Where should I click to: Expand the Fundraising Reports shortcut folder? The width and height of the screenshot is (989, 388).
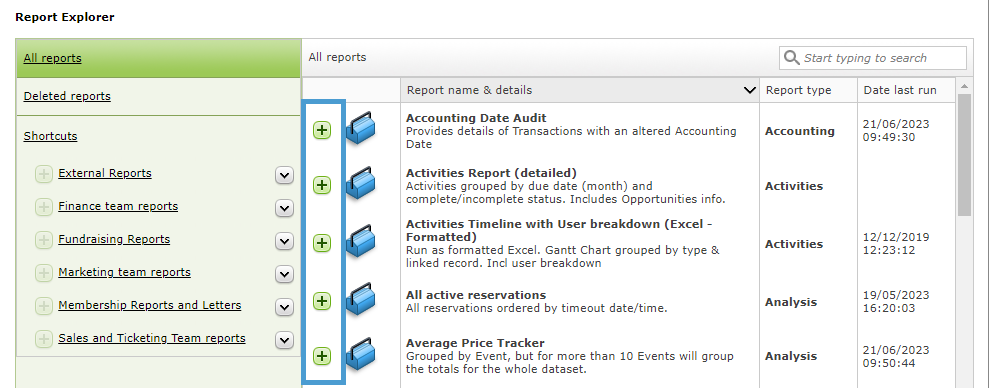click(x=44, y=240)
